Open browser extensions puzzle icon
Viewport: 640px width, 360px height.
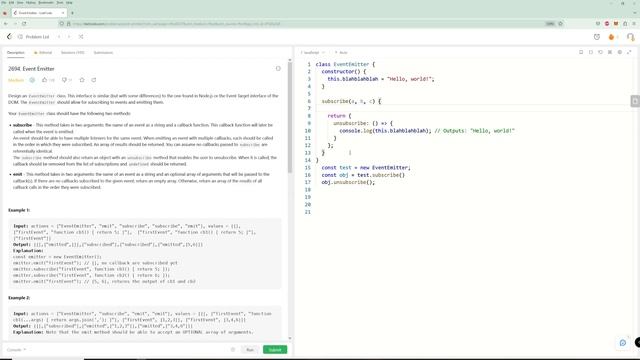625,24
